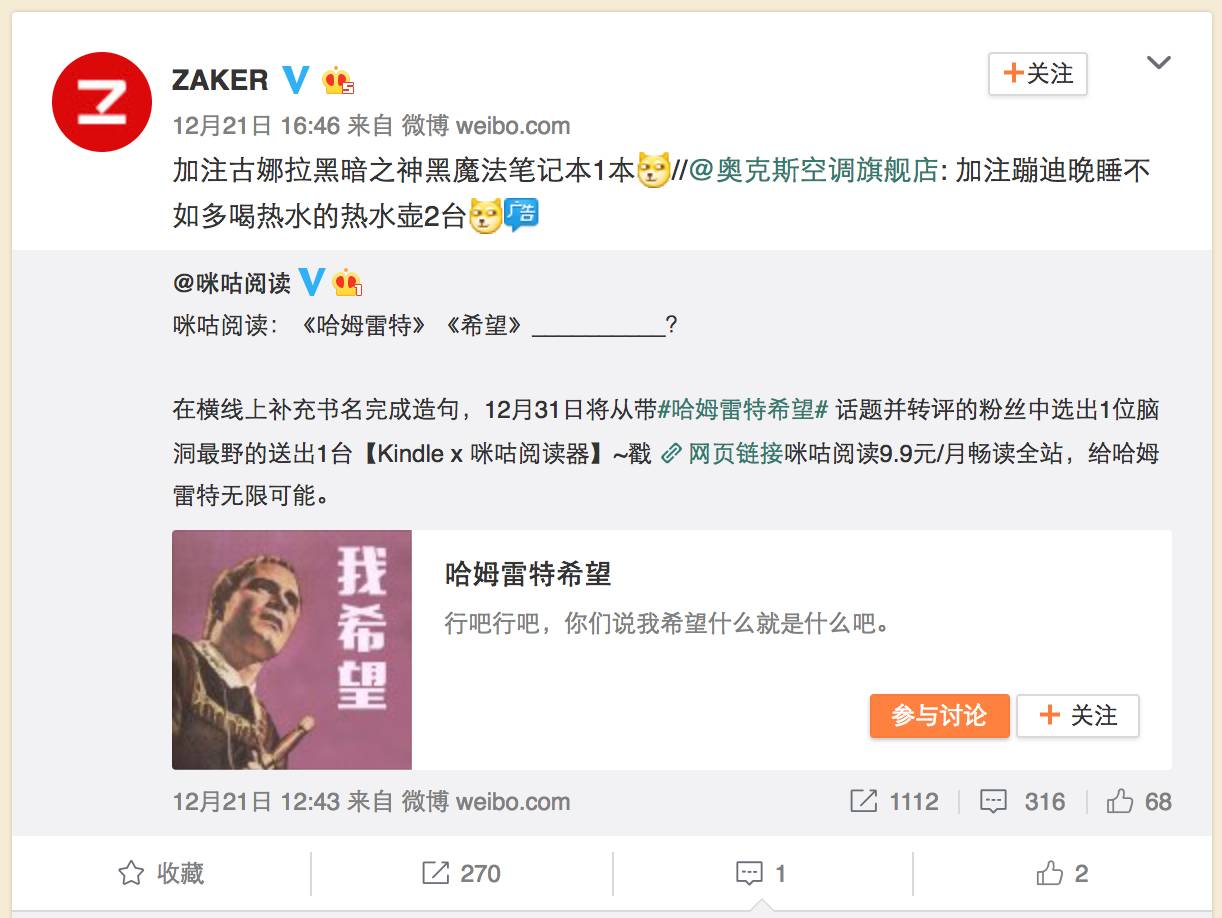Open ZAKER's red Z avatar
Viewport: 1222px width, 918px height.
point(101,102)
